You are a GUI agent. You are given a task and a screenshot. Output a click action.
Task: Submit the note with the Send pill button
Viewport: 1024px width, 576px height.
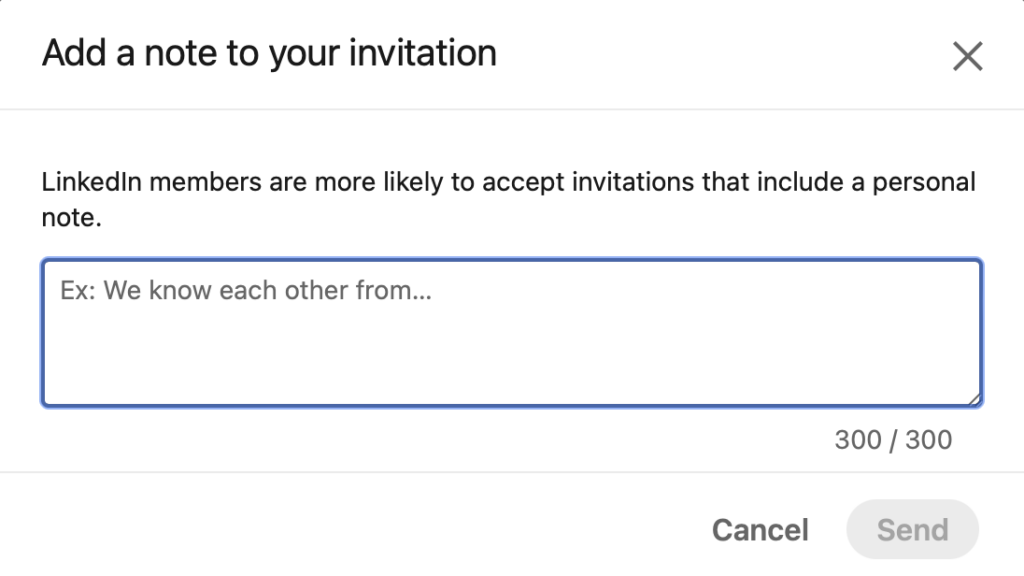[x=912, y=529]
